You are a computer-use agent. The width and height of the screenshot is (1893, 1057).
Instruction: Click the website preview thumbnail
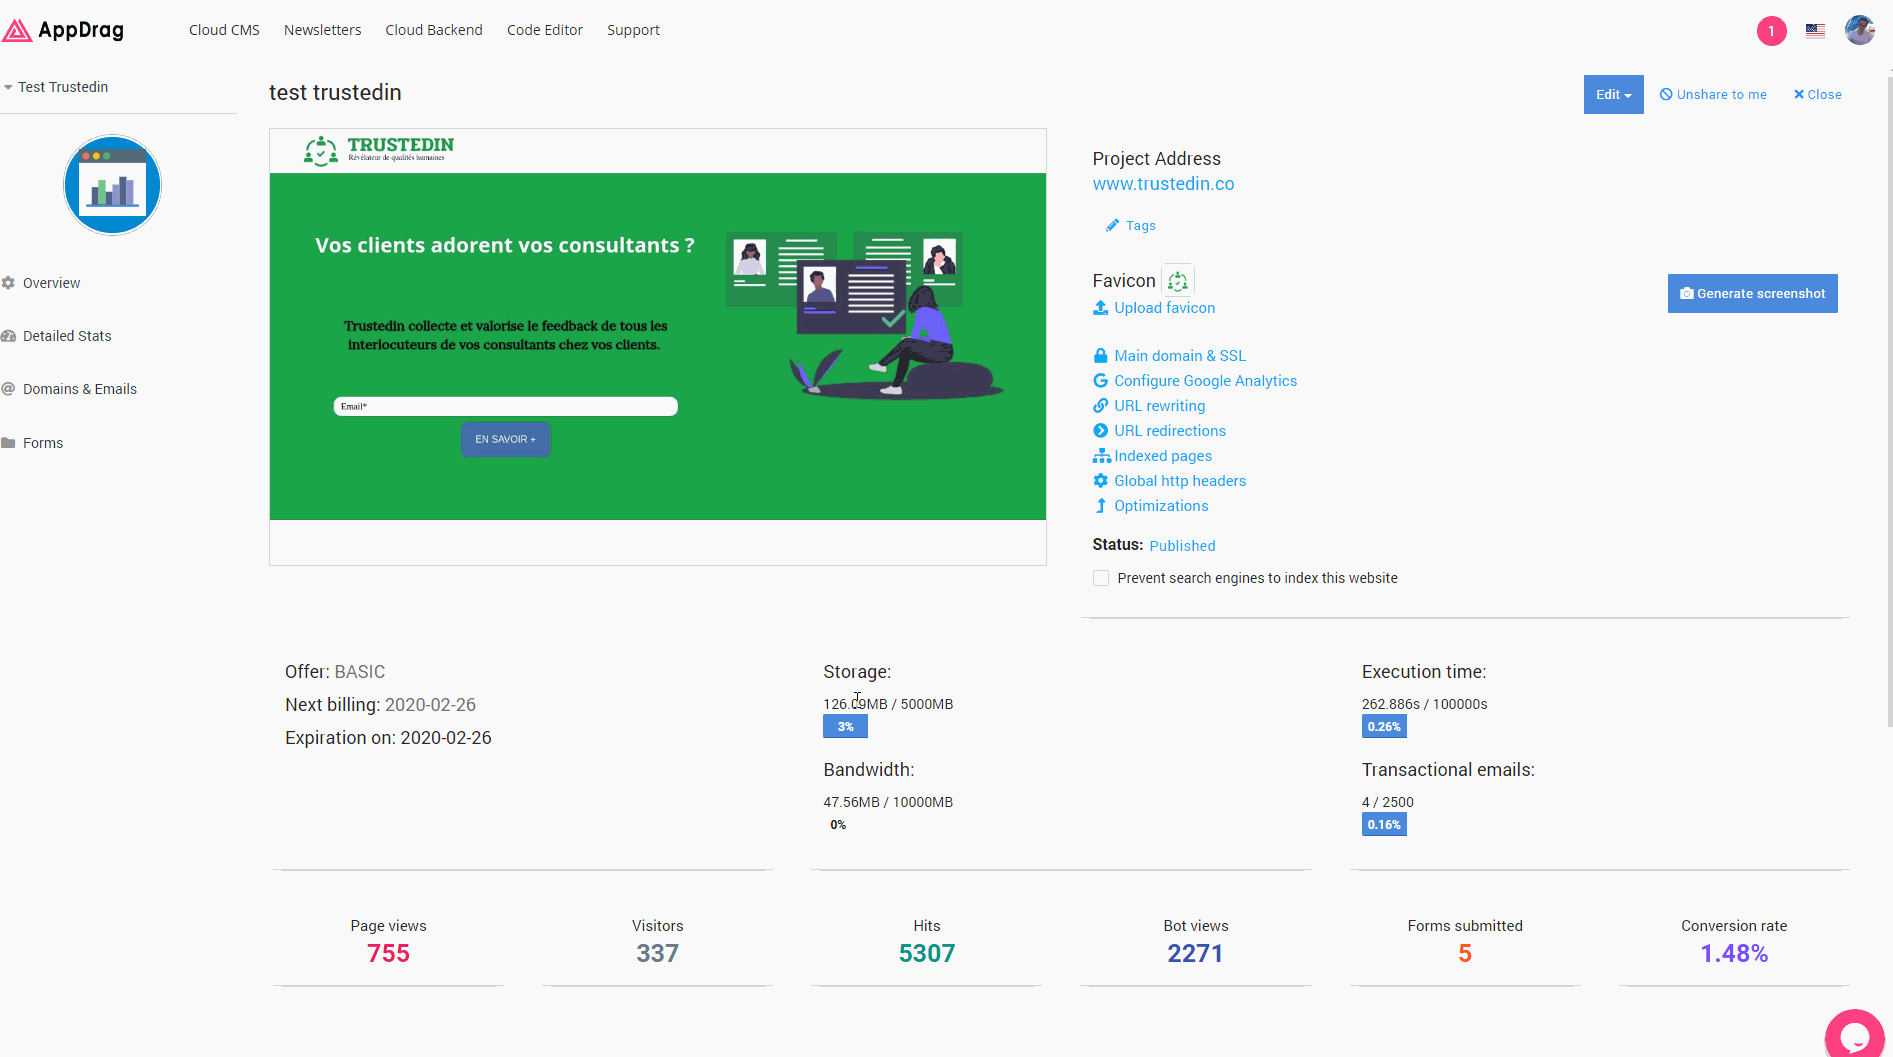pos(657,346)
